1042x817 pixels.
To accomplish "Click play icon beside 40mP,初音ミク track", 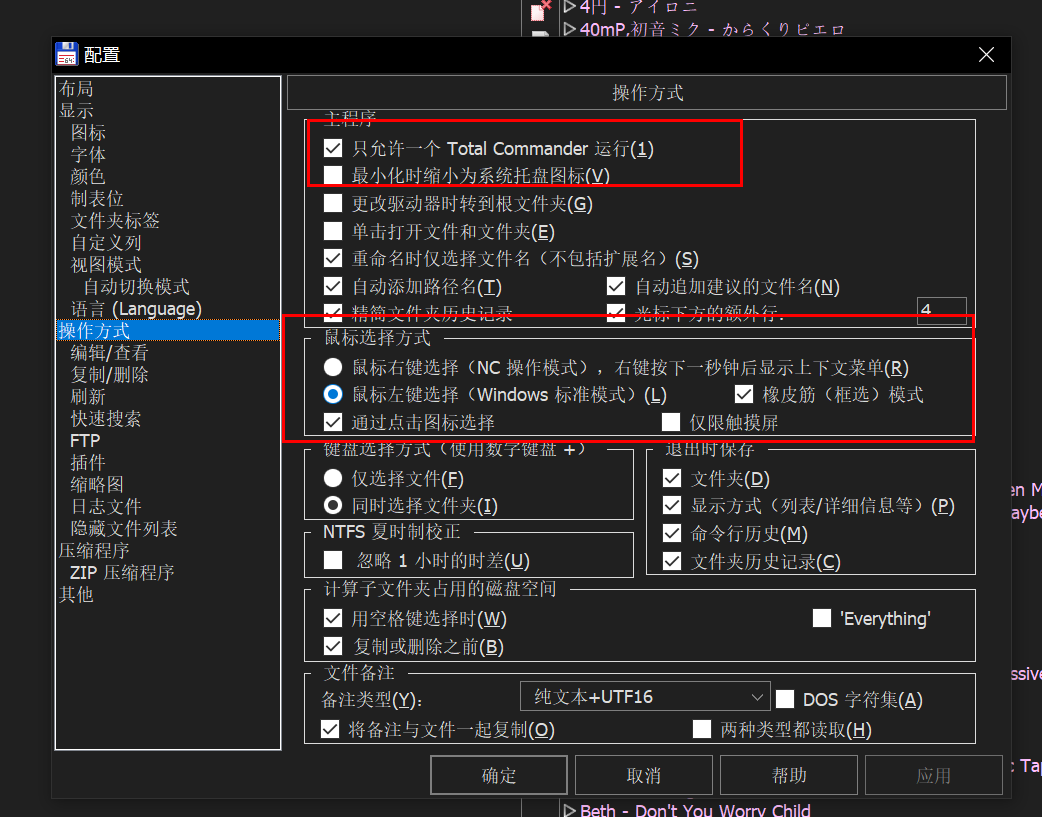I will 570,29.
